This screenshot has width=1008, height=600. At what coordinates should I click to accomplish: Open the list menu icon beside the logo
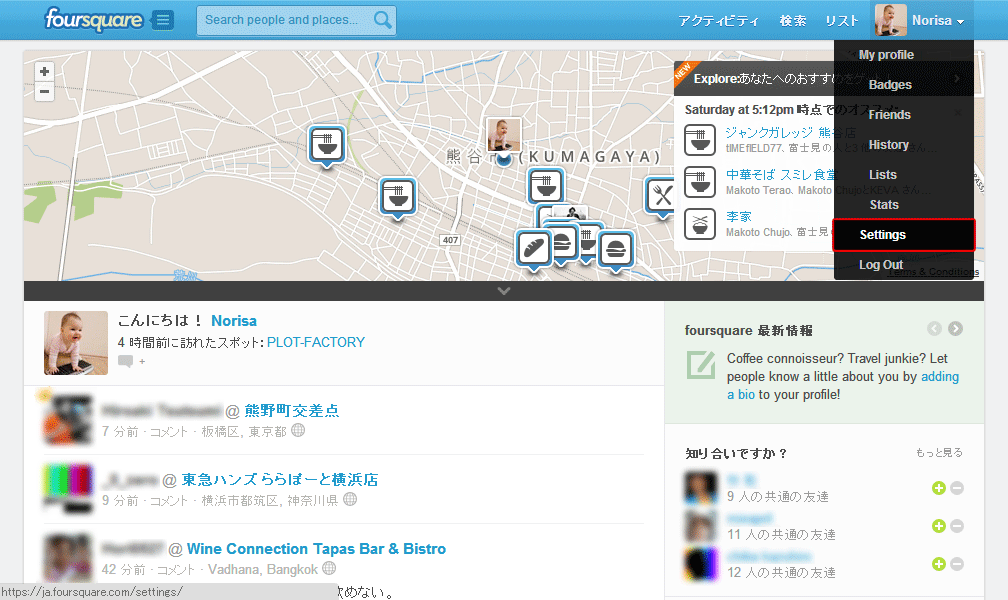pyautogui.click(x=163, y=21)
